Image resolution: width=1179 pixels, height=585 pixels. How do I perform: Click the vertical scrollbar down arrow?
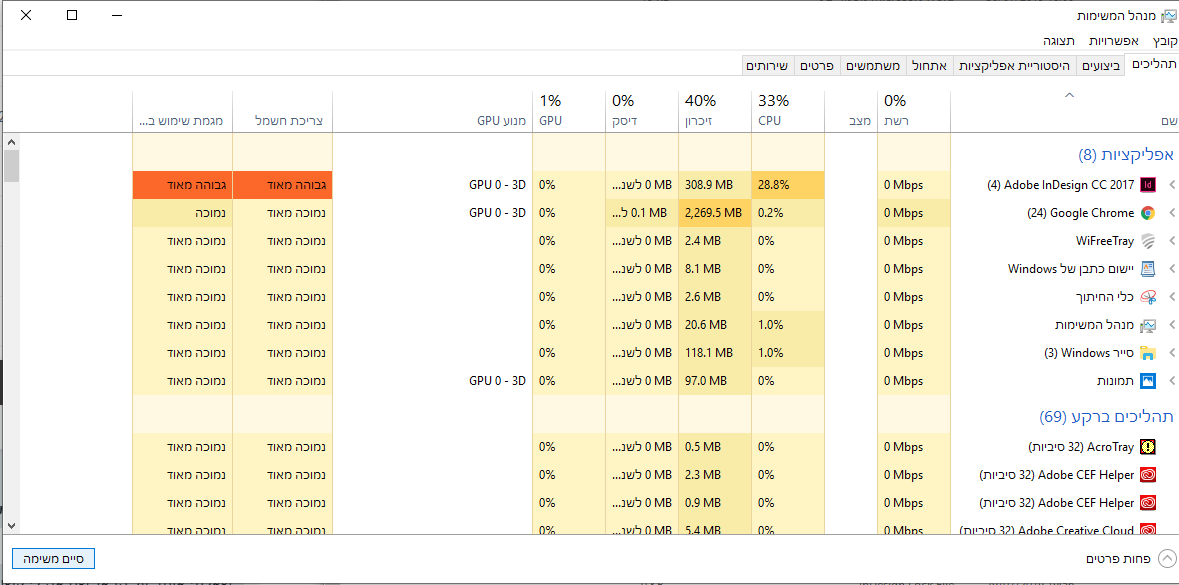point(11,524)
